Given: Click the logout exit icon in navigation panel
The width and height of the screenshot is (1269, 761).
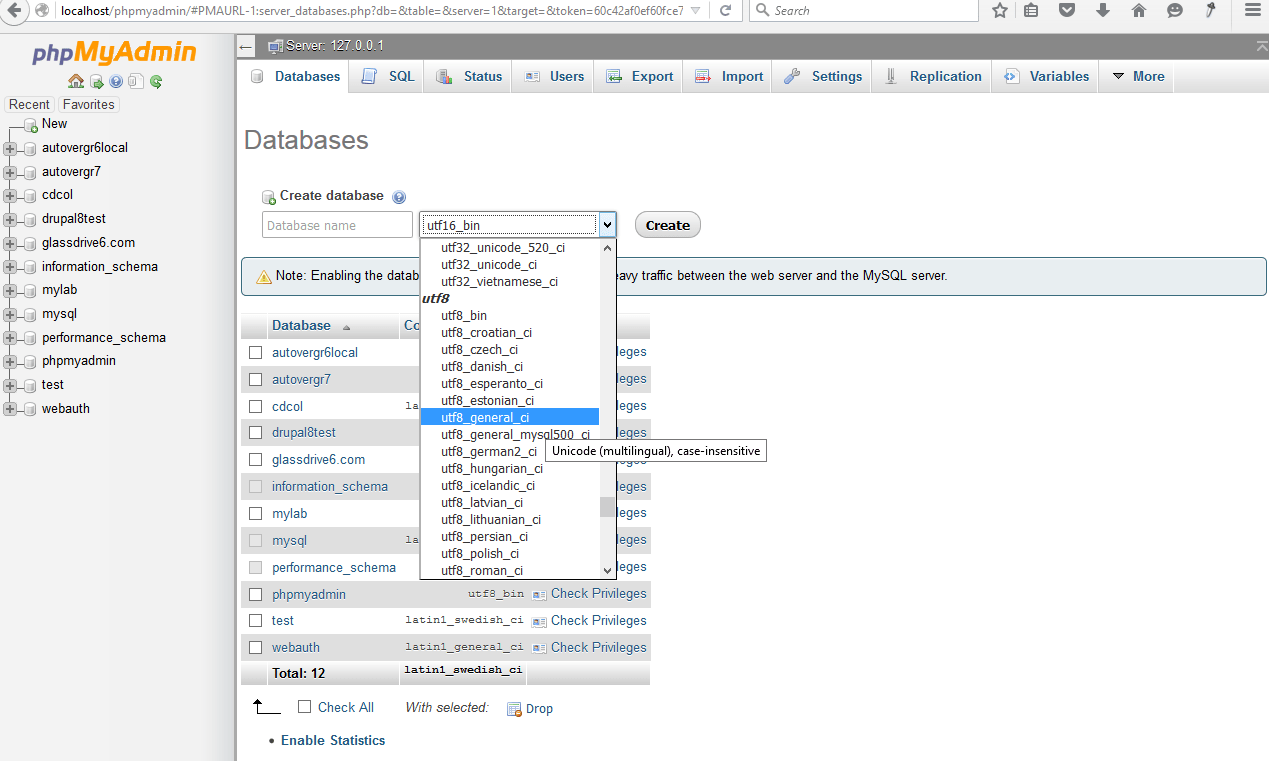Looking at the screenshot, I should 96,84.
